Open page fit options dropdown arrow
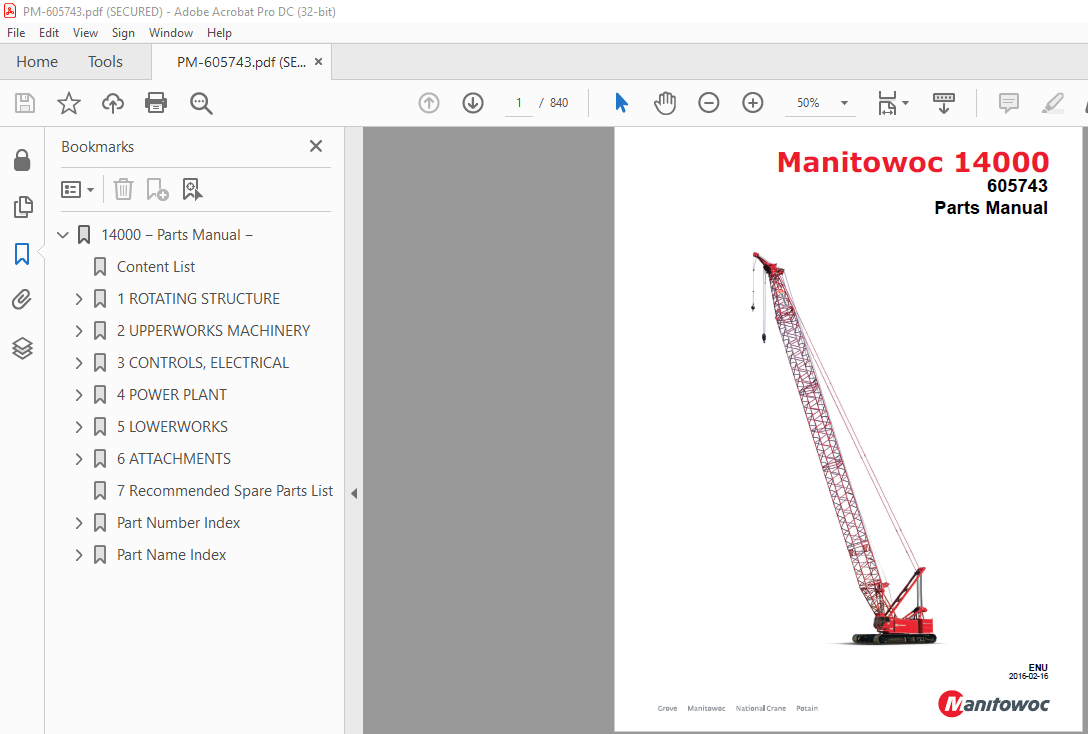 click(x=906, y=103)
